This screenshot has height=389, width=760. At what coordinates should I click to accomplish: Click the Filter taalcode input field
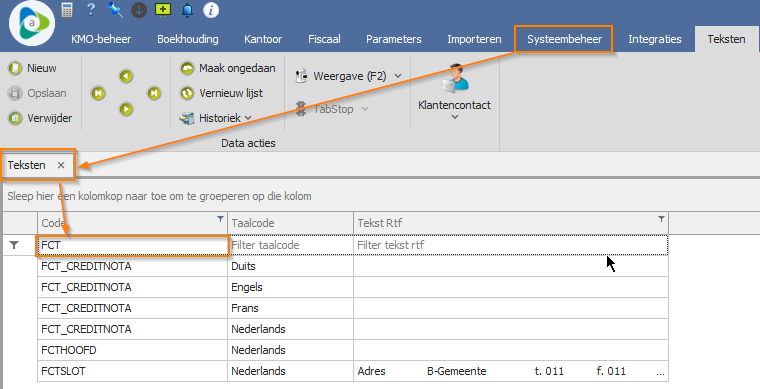[290, 245]
